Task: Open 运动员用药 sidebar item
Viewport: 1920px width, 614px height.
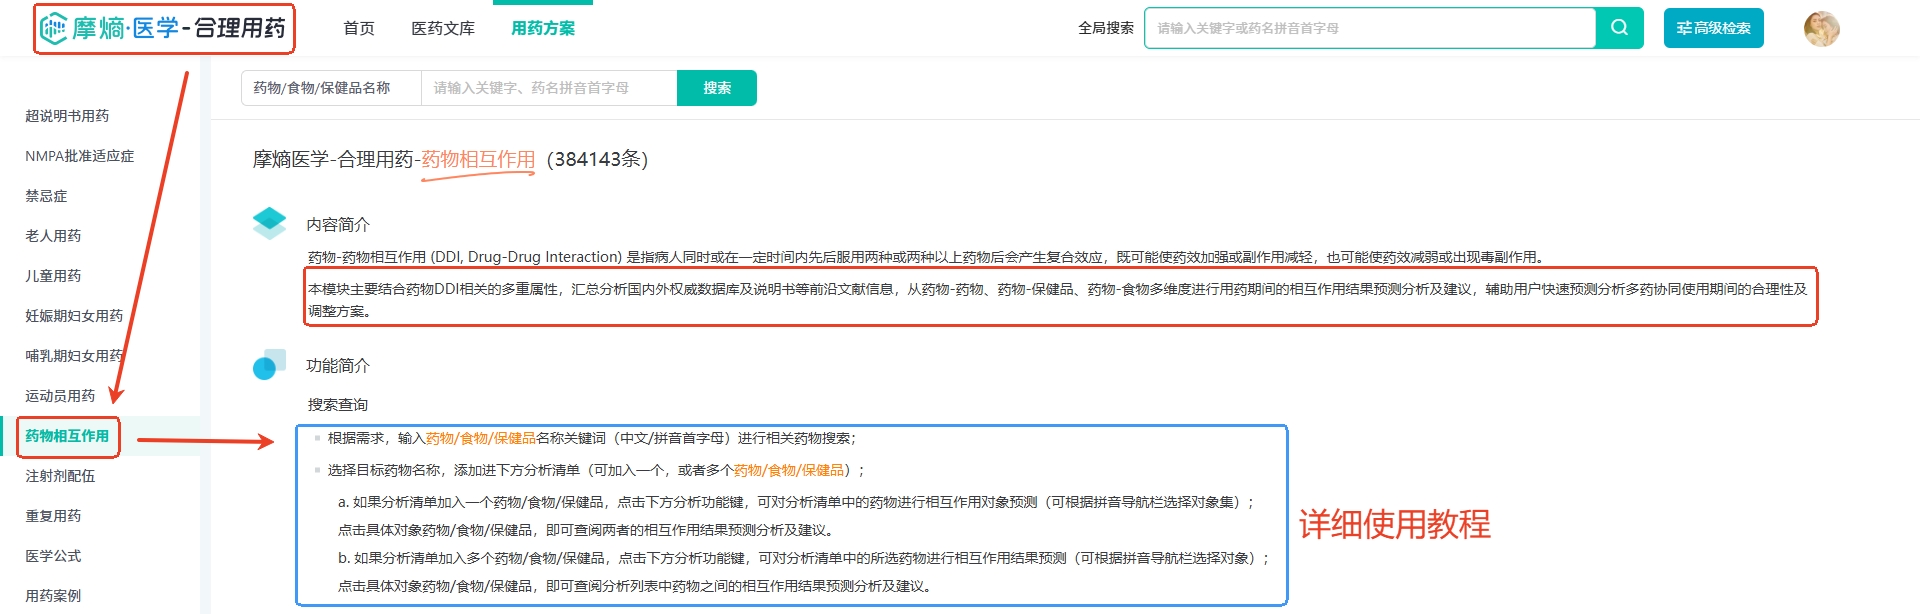Action: coord(60,396)
